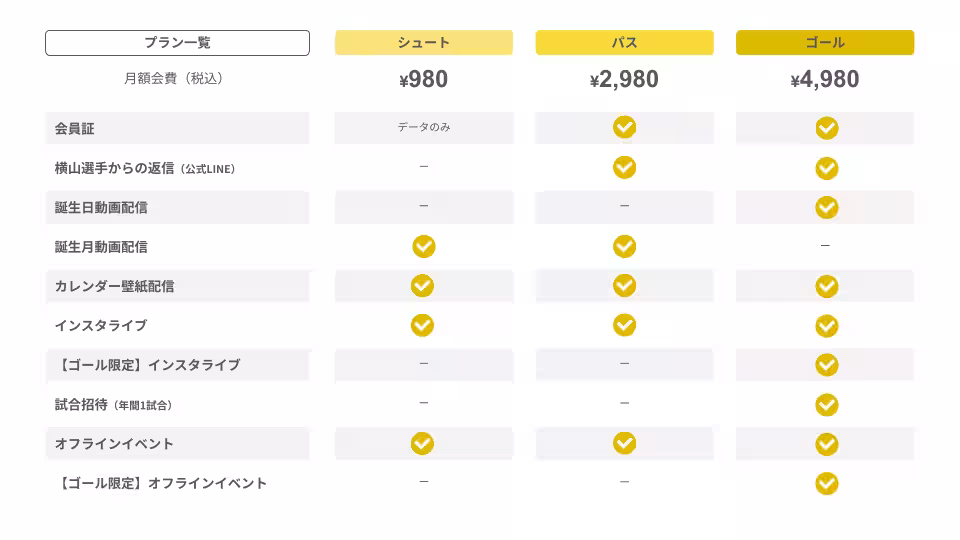Click 【ゴール限定】インスタライブ checkmark under ゴール
Viewport: 960px width, 540px height.
pyautogui.click(x=826, y=364)
